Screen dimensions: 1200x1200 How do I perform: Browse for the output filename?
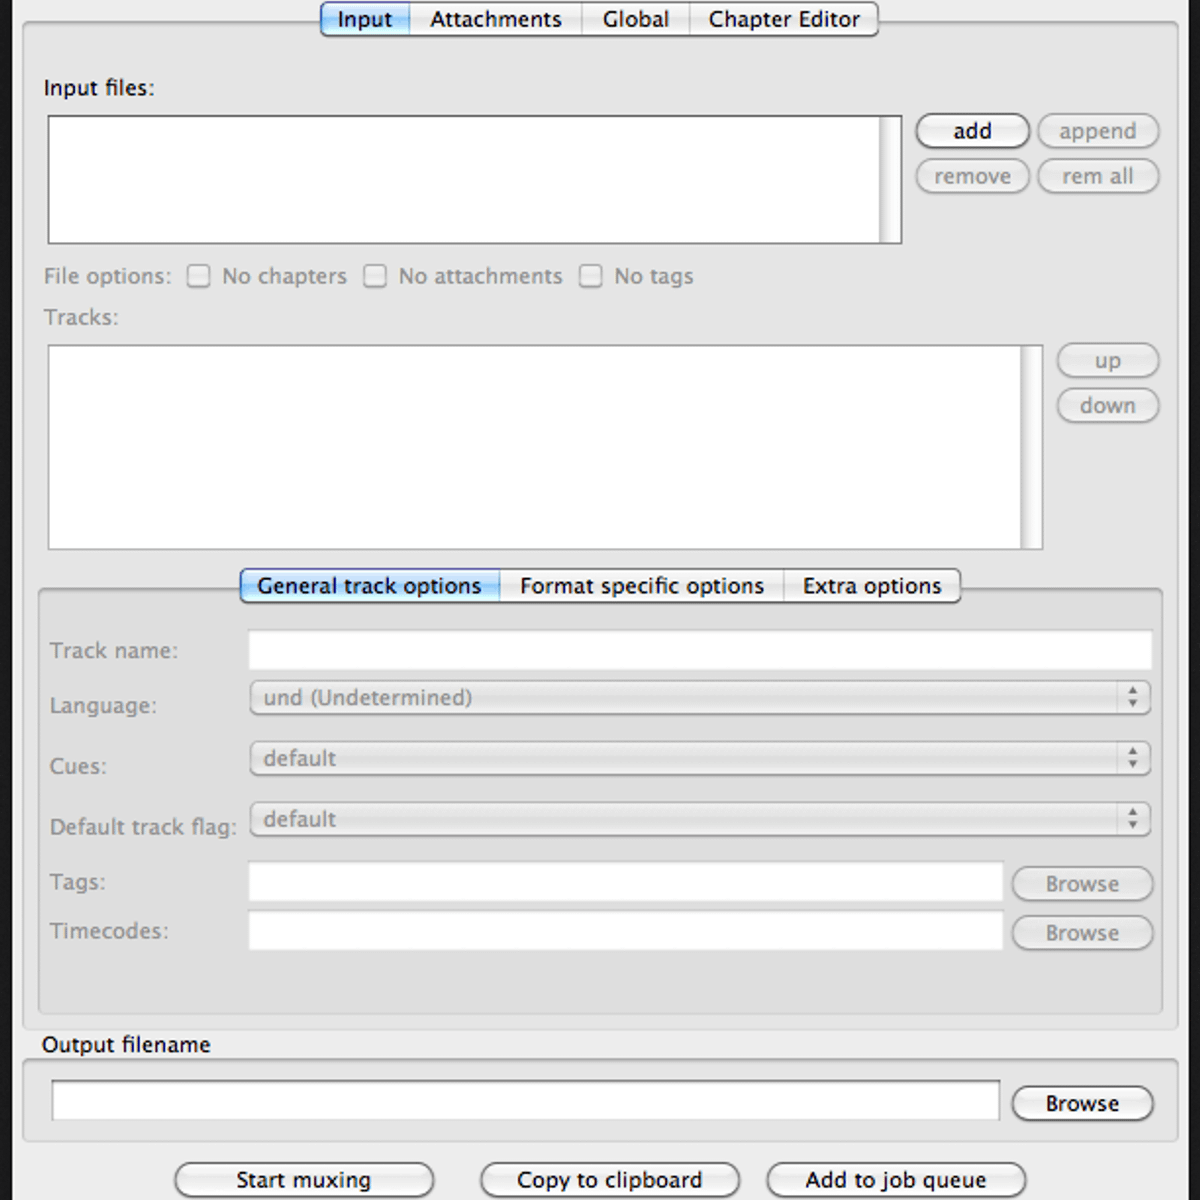(1082, 1103)
